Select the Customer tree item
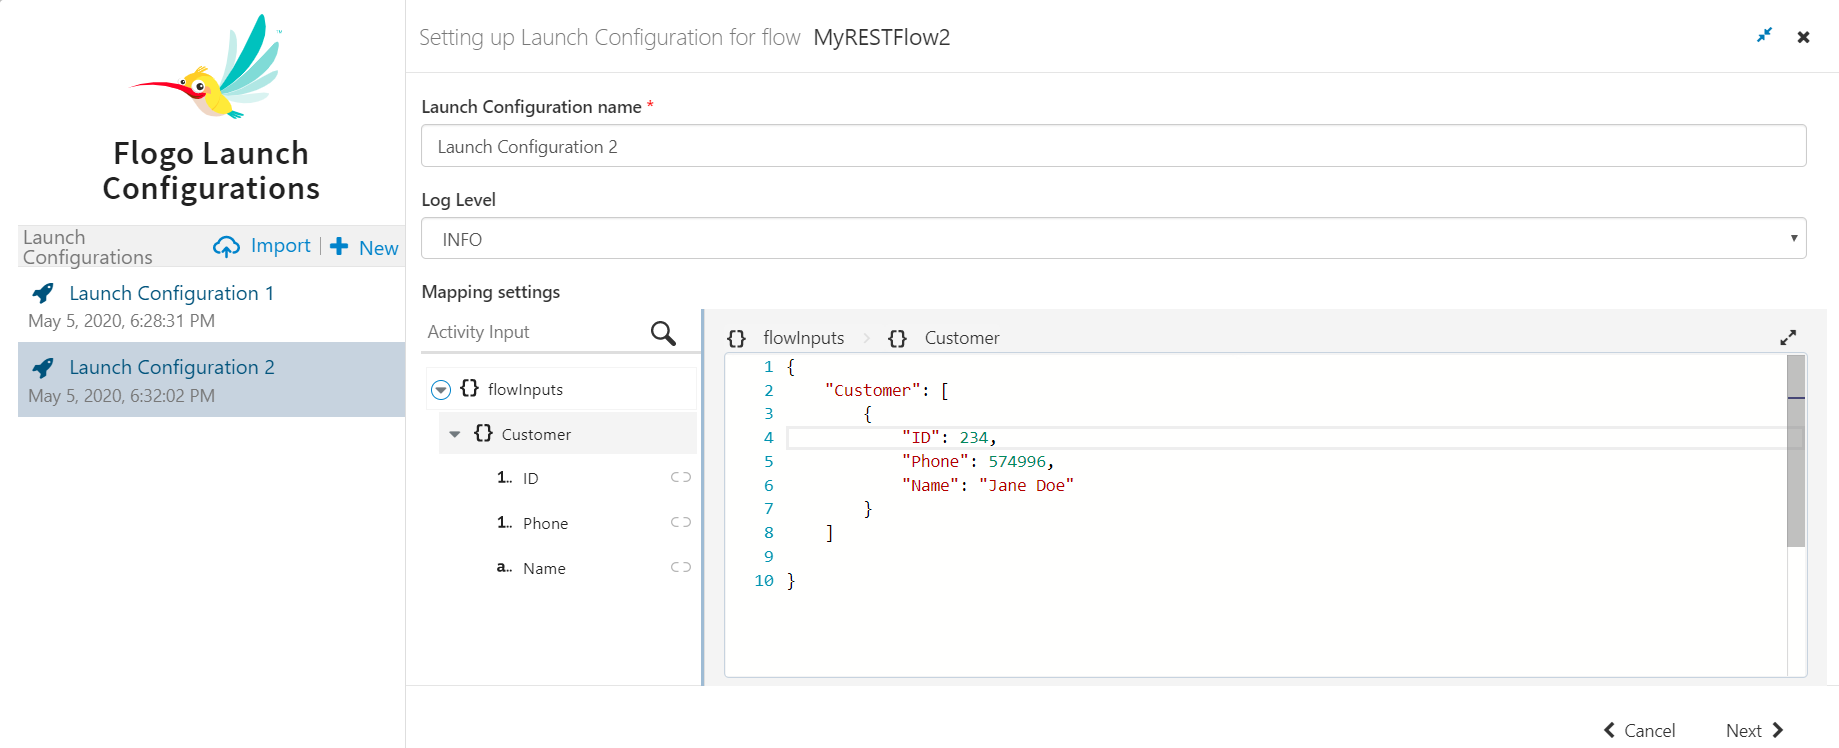Viewport: 1839px width, 748px height. pos(567,434)
